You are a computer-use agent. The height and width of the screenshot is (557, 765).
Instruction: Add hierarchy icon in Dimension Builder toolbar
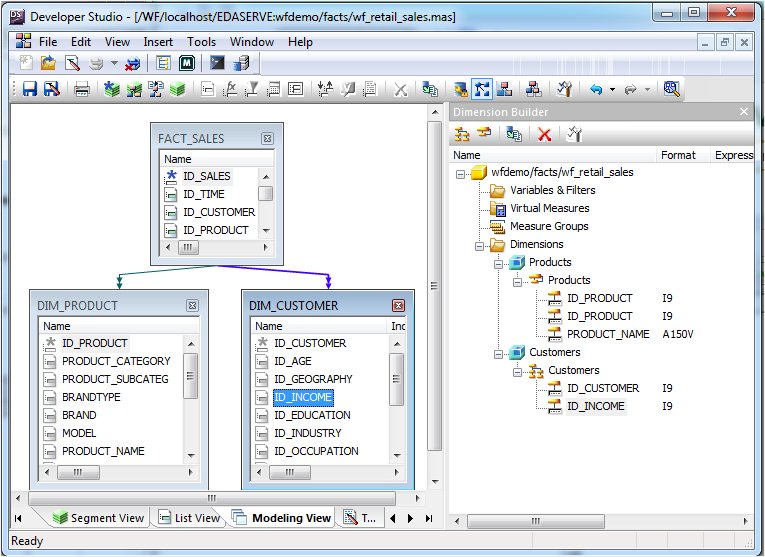462,134
